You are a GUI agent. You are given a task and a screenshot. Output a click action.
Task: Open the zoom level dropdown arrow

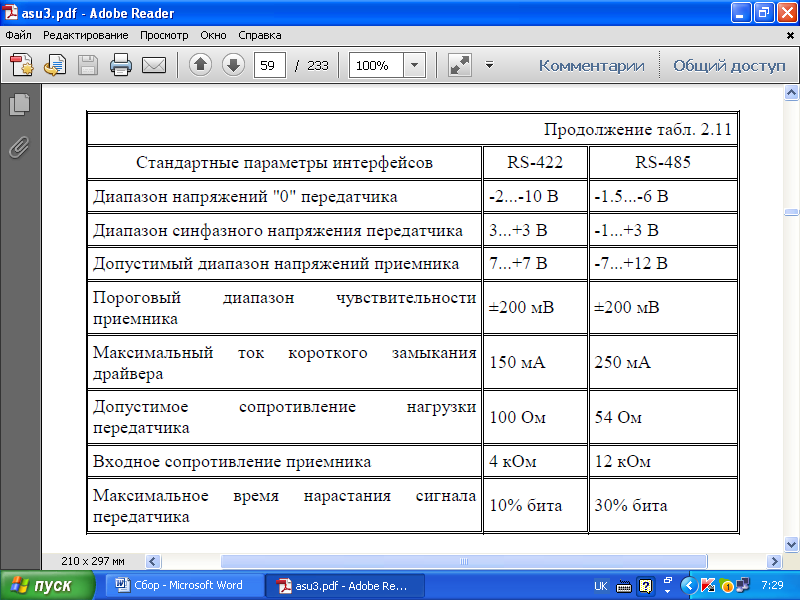(414, 65)
